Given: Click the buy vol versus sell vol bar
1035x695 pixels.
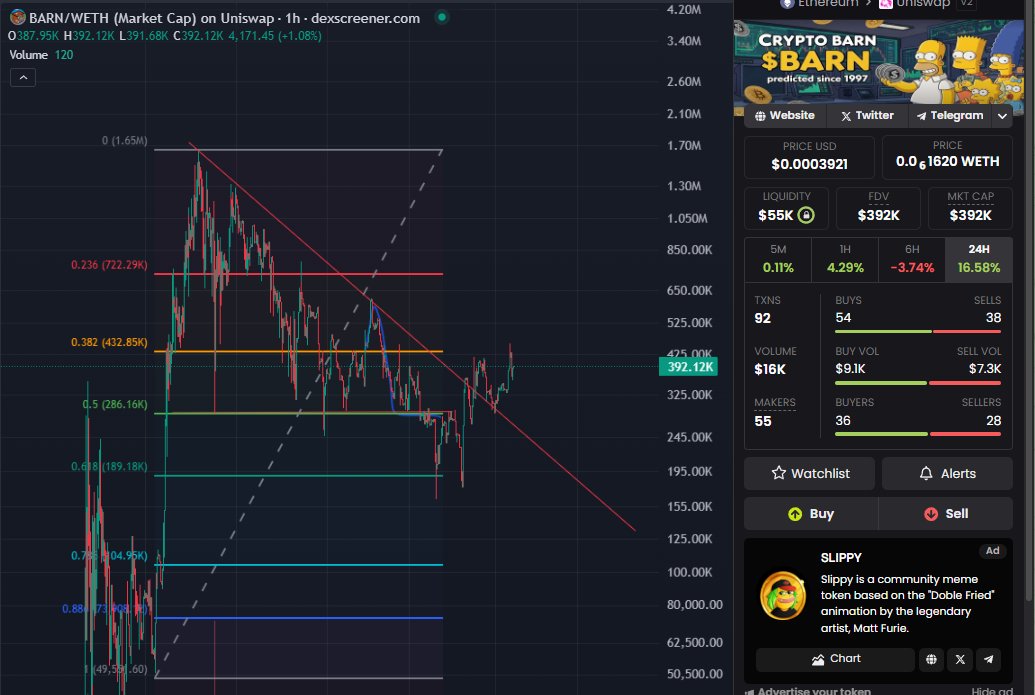Looking at the screenshot, I should coord(918,383).
